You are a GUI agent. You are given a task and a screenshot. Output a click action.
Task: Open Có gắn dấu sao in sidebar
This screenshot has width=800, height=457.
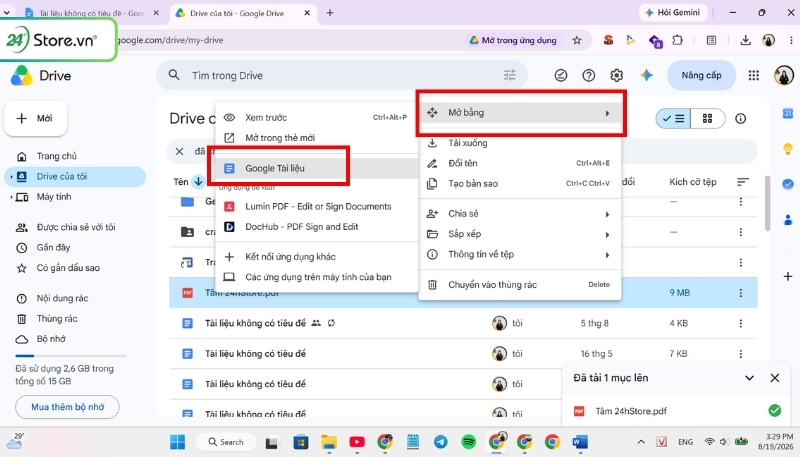point(75,268)
